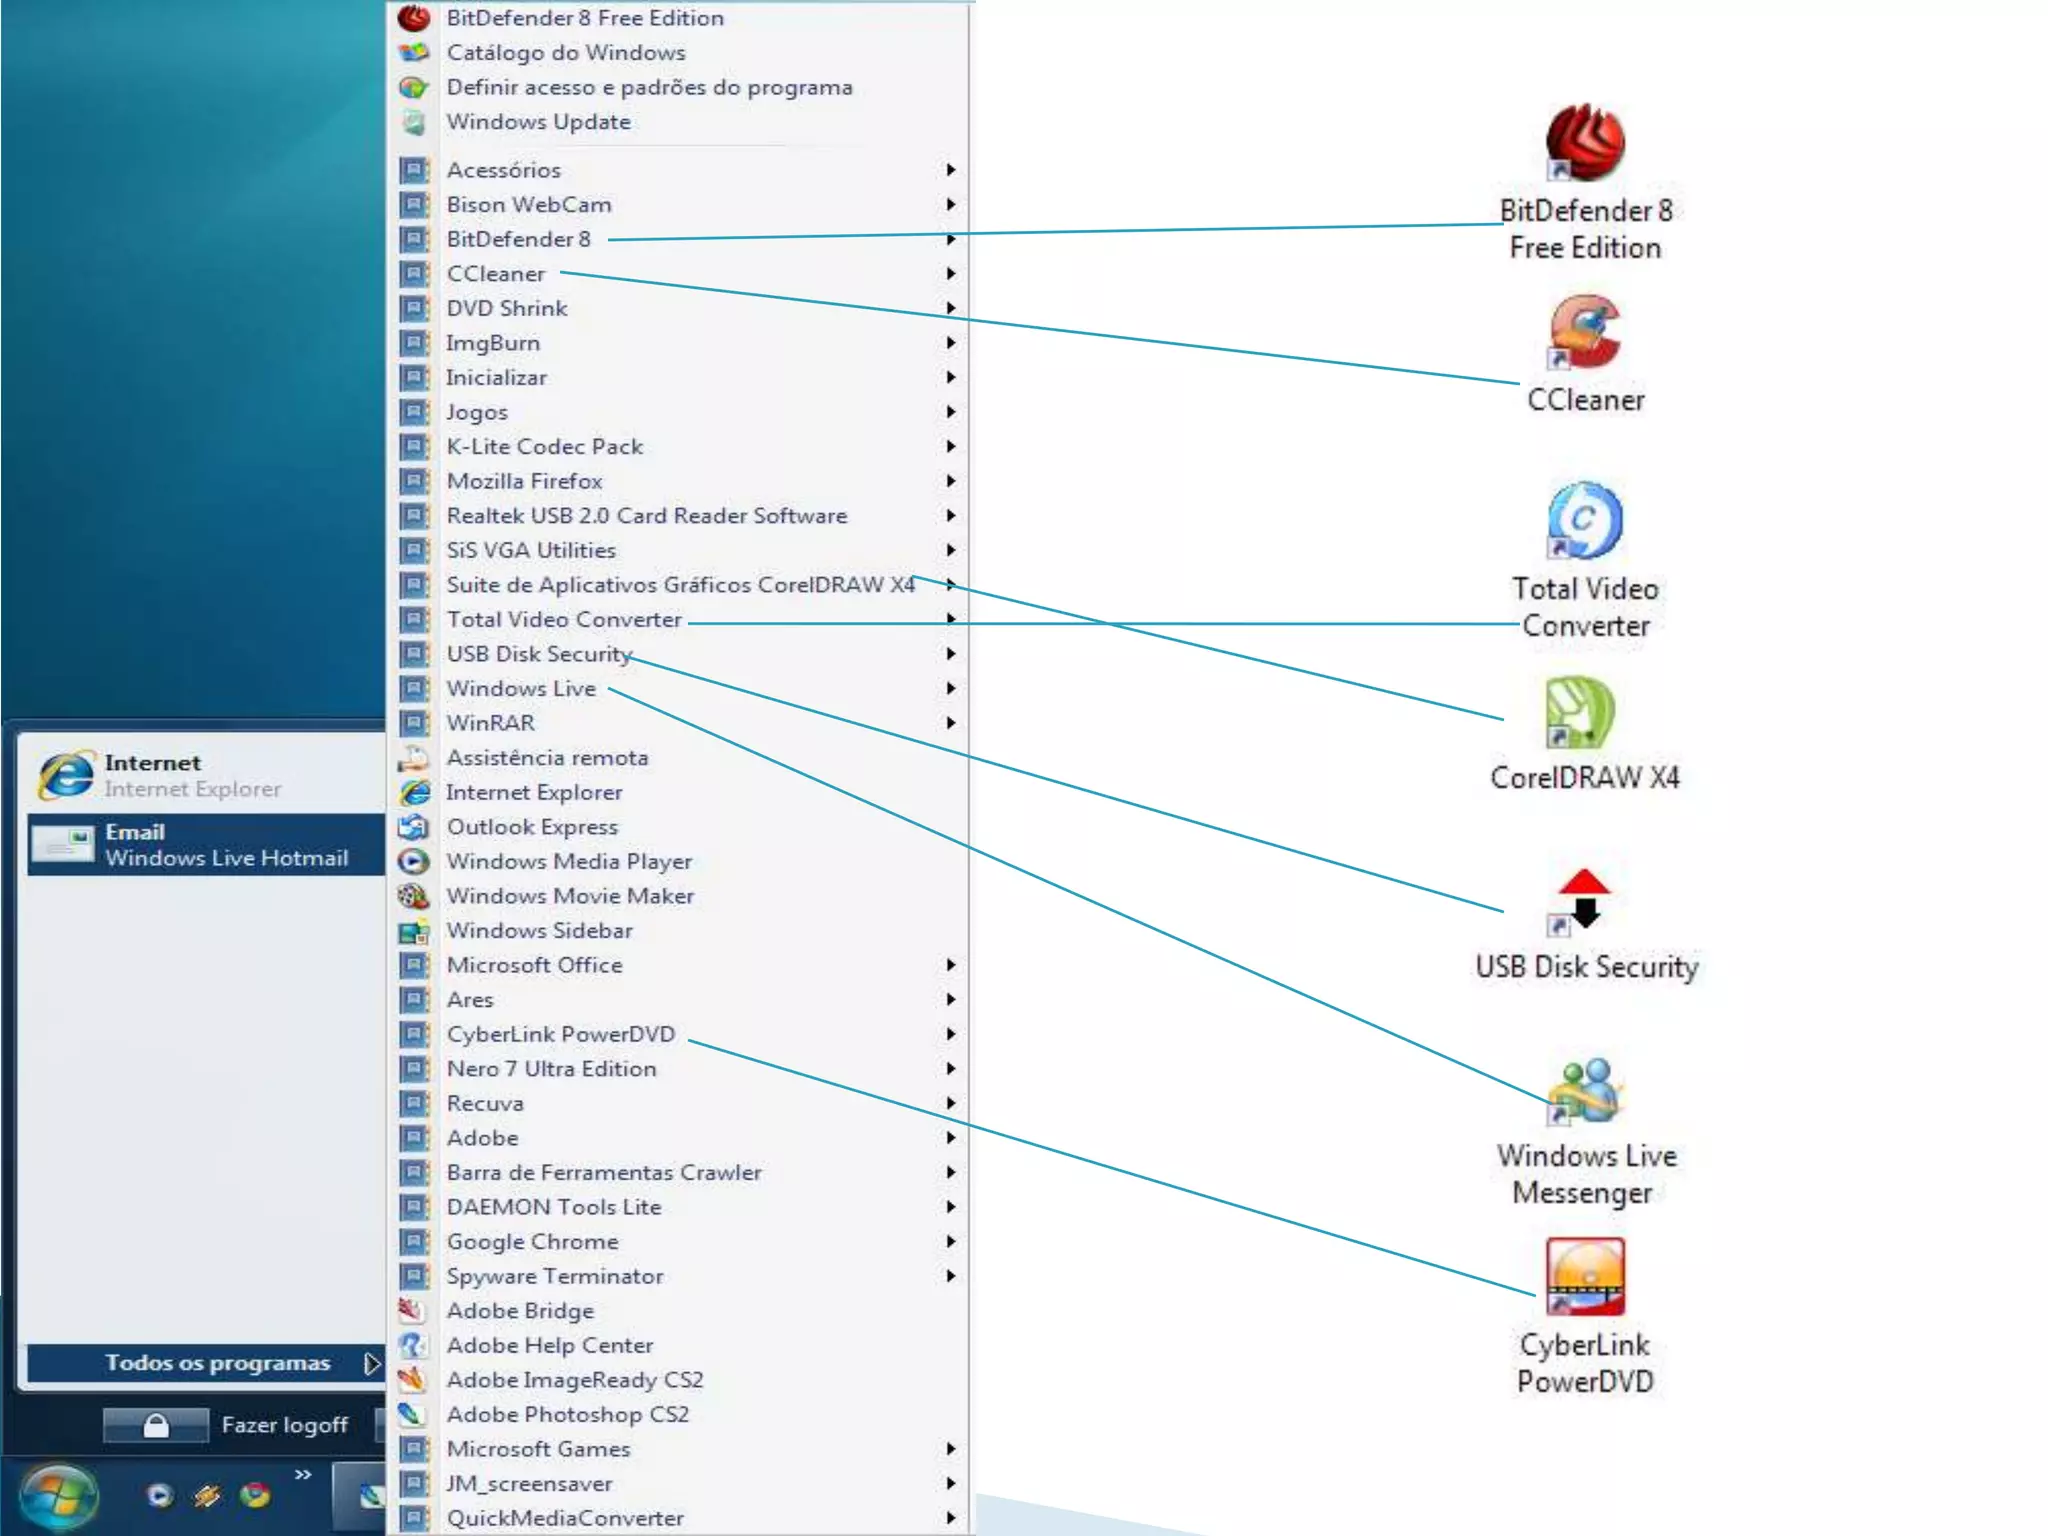2048x1536 pixels.
Task: Show hidden quick launch items chevron
Action: [303, 1475]
